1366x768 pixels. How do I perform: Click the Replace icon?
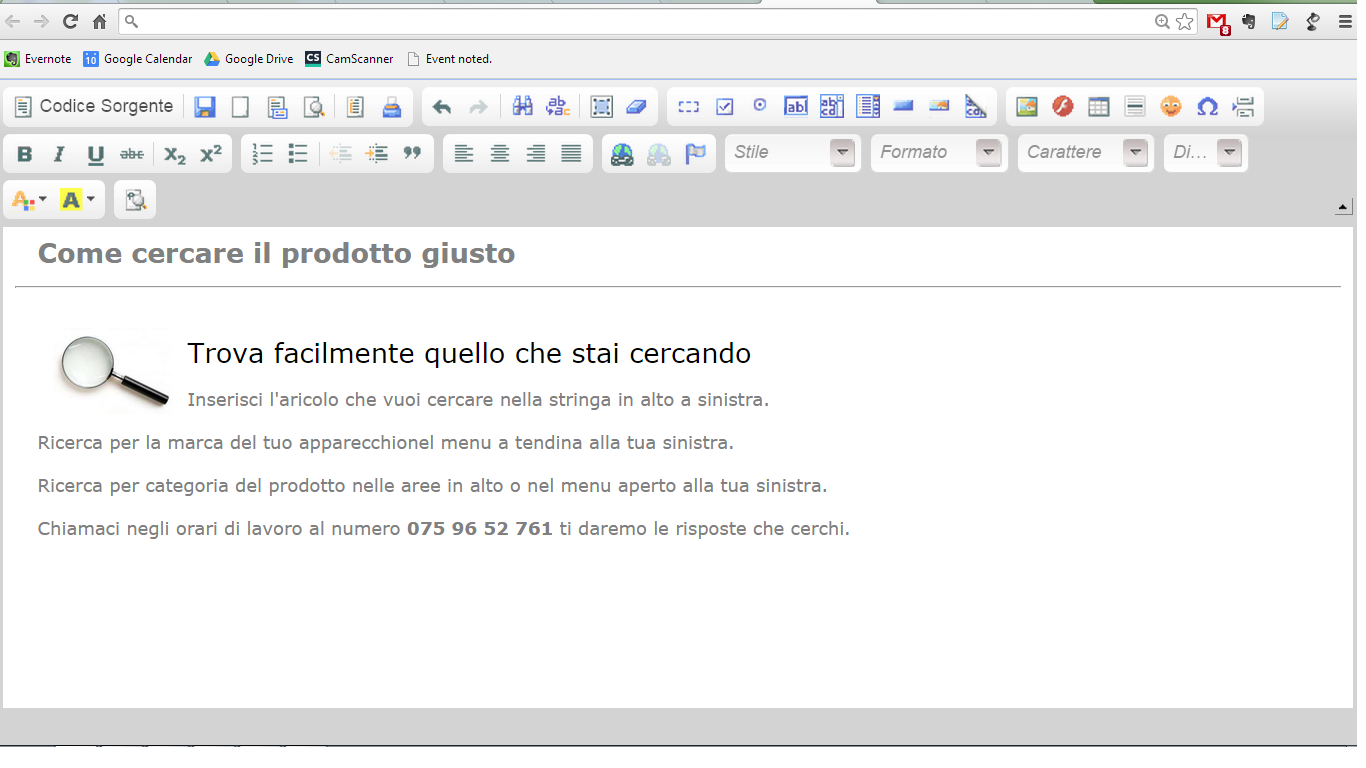pyautogui.click(x=558, y=107)
